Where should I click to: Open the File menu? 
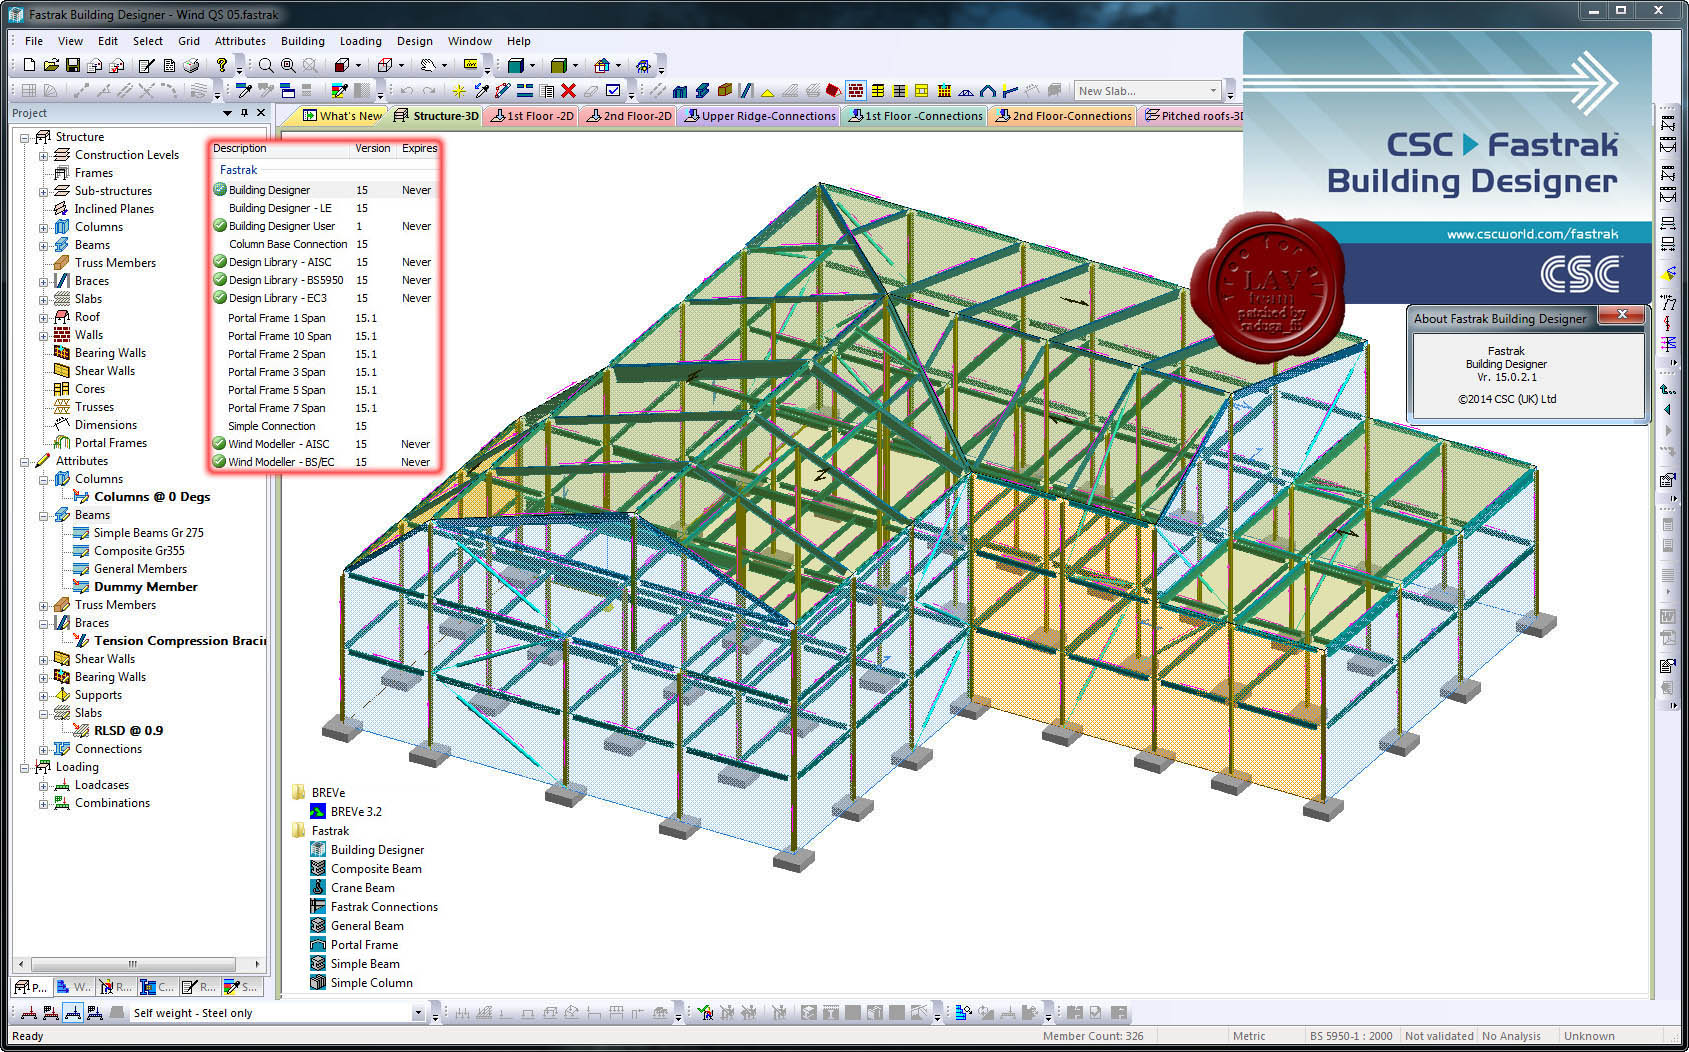coord(34,41)
